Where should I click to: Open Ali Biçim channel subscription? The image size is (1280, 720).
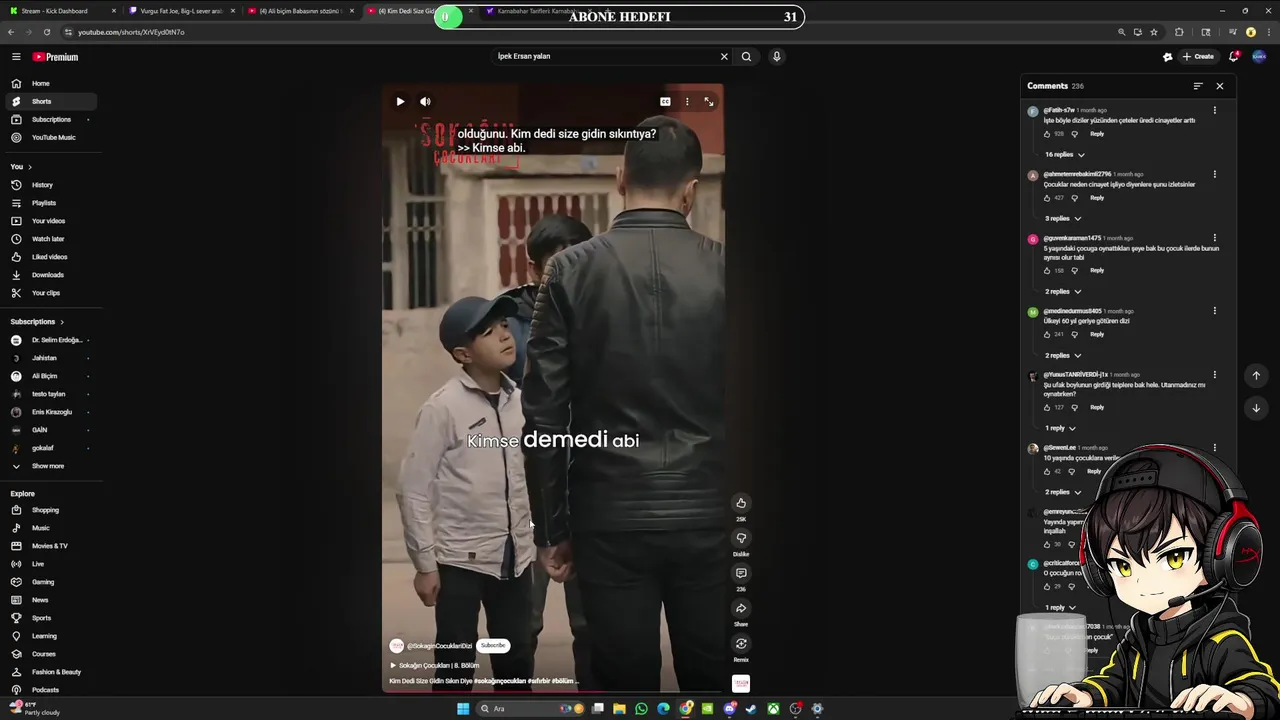pos(50,376)
